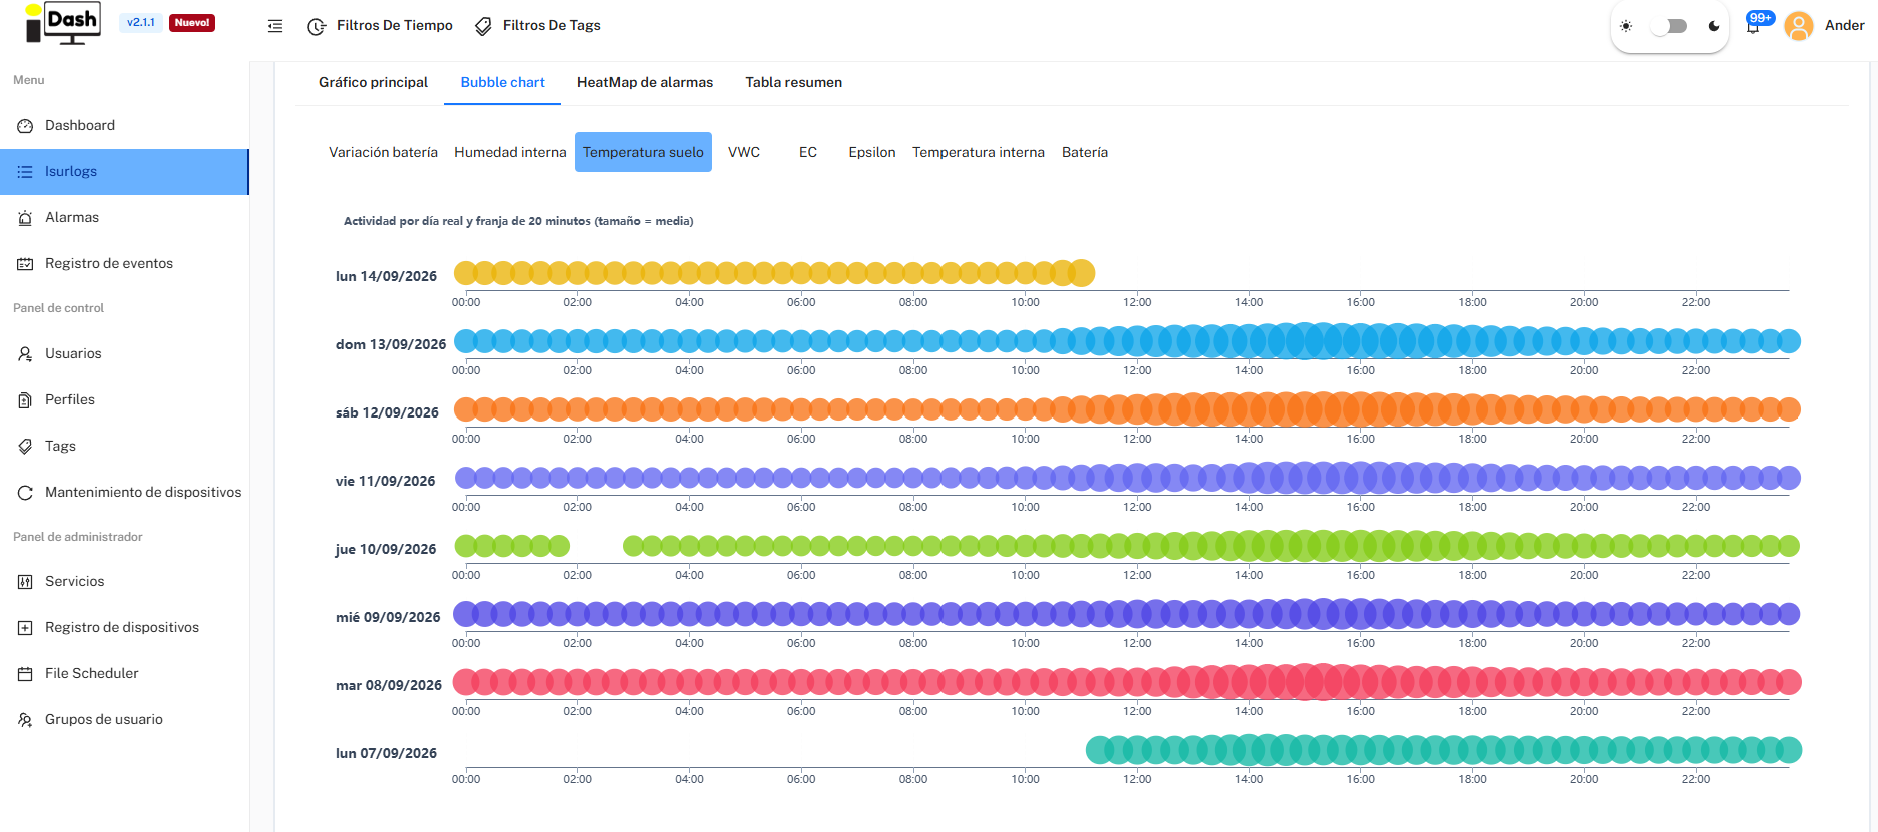Click the v2.1.1 version badge
This screenshot has height=832, width=1878.
pos(141,23)
